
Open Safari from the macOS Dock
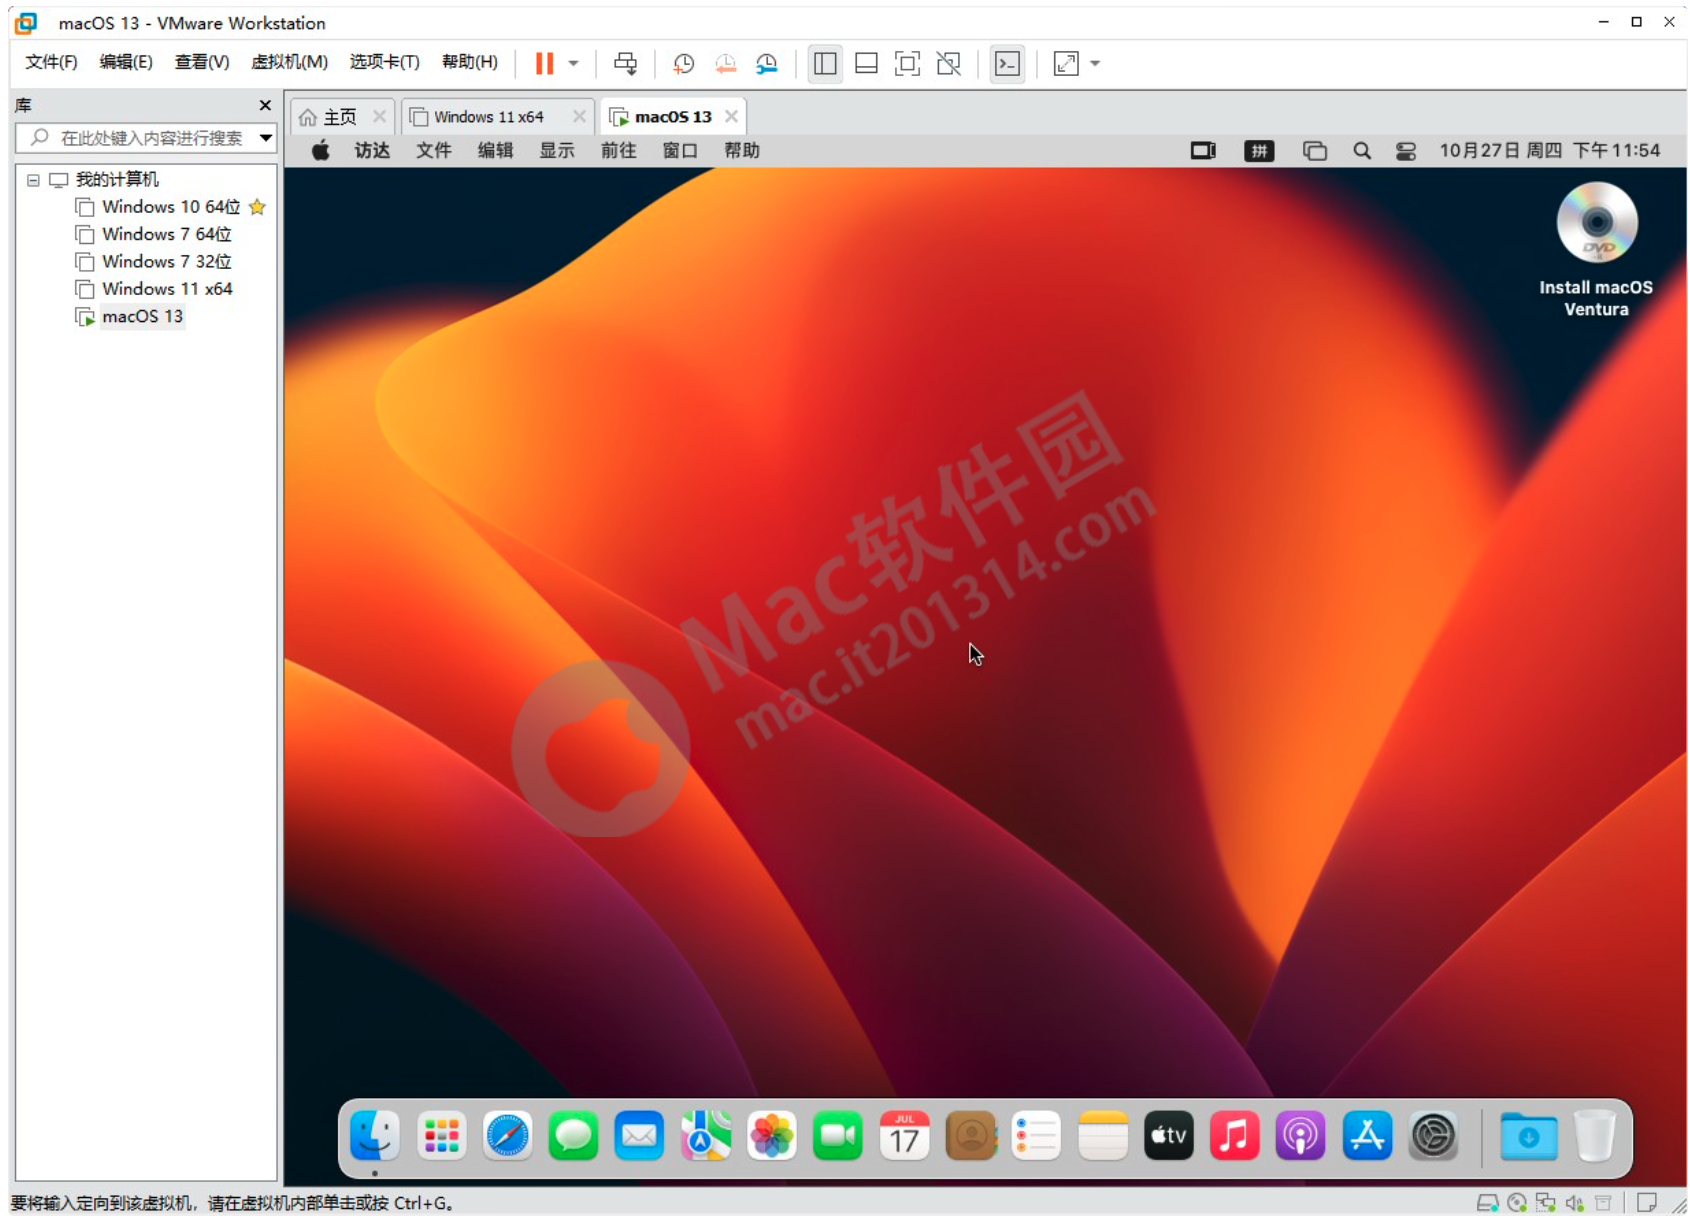pos(507,1136)
